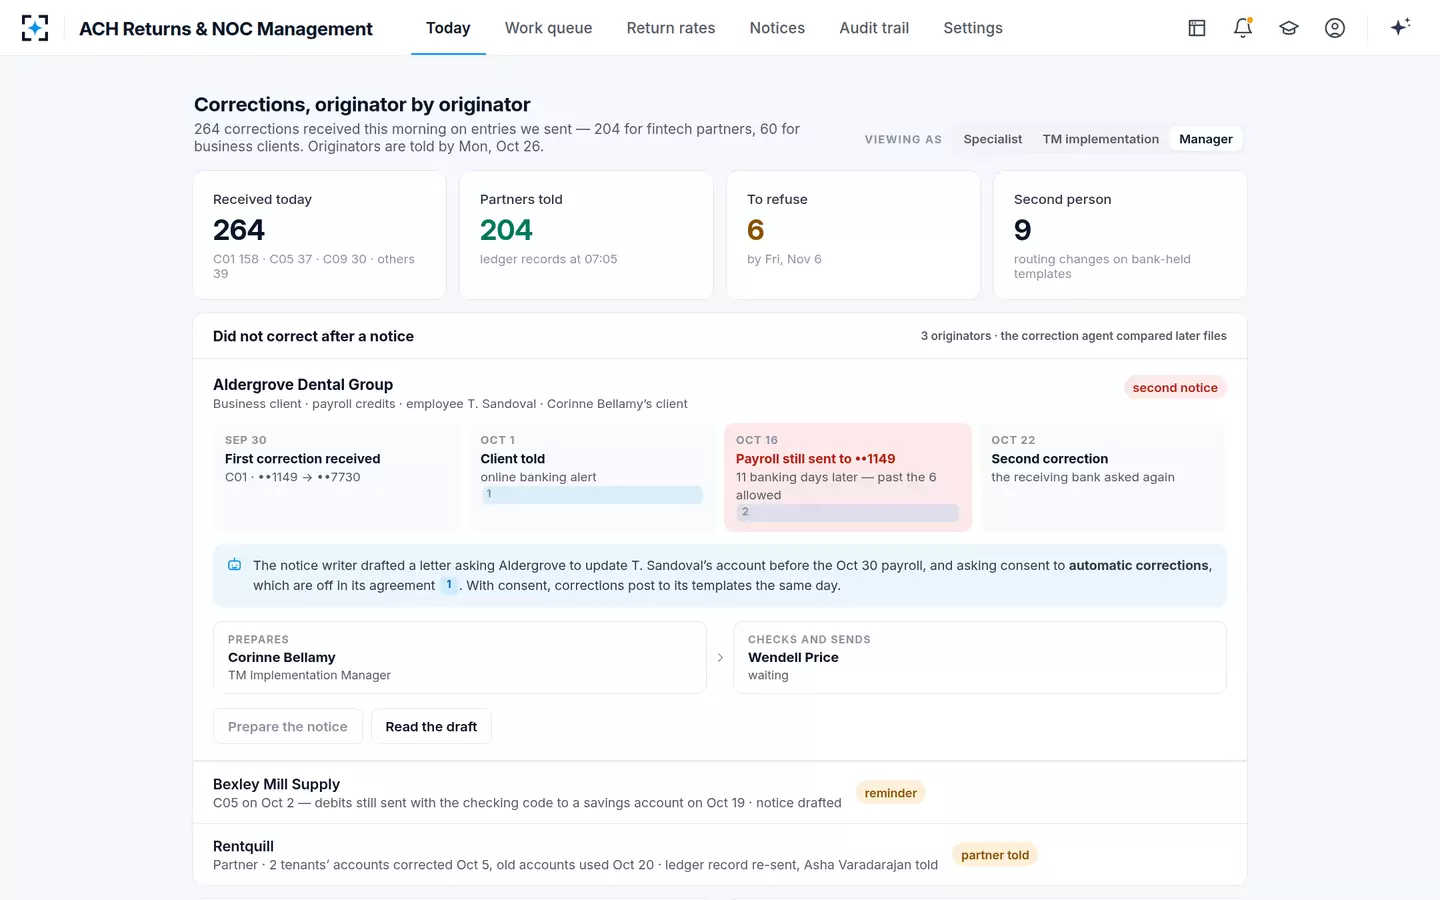Open the Settings tab
The width and height of the screenshot is (1440, 900).
point(973,28)
